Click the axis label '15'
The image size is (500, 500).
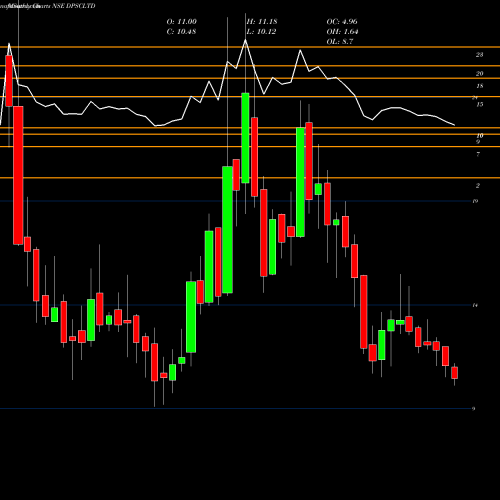480,105
